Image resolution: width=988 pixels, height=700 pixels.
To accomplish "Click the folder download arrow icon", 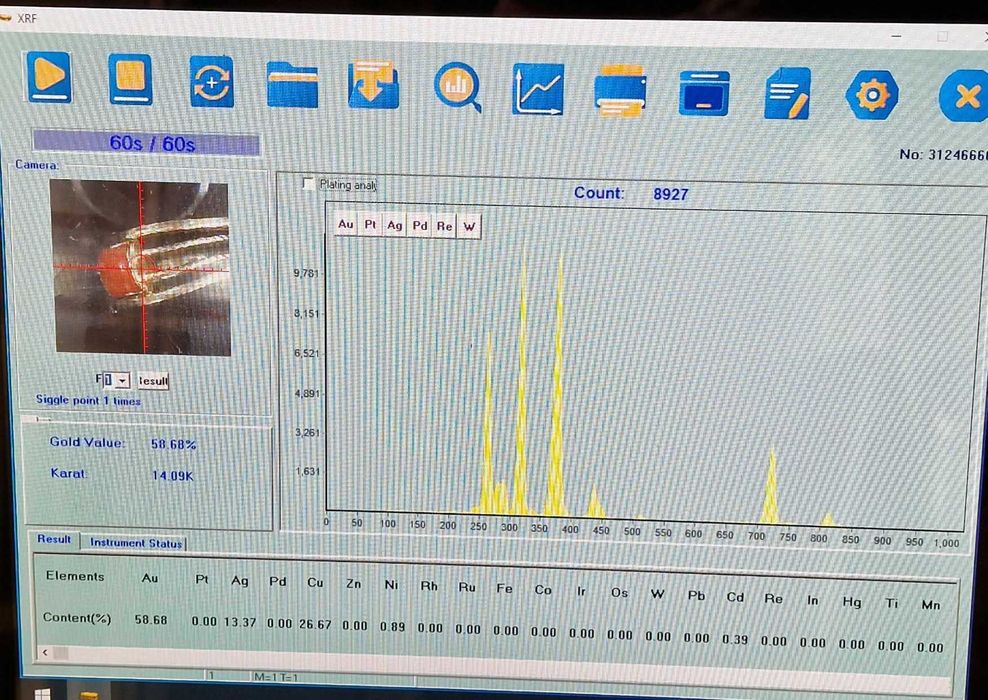I will coord(373,84).
